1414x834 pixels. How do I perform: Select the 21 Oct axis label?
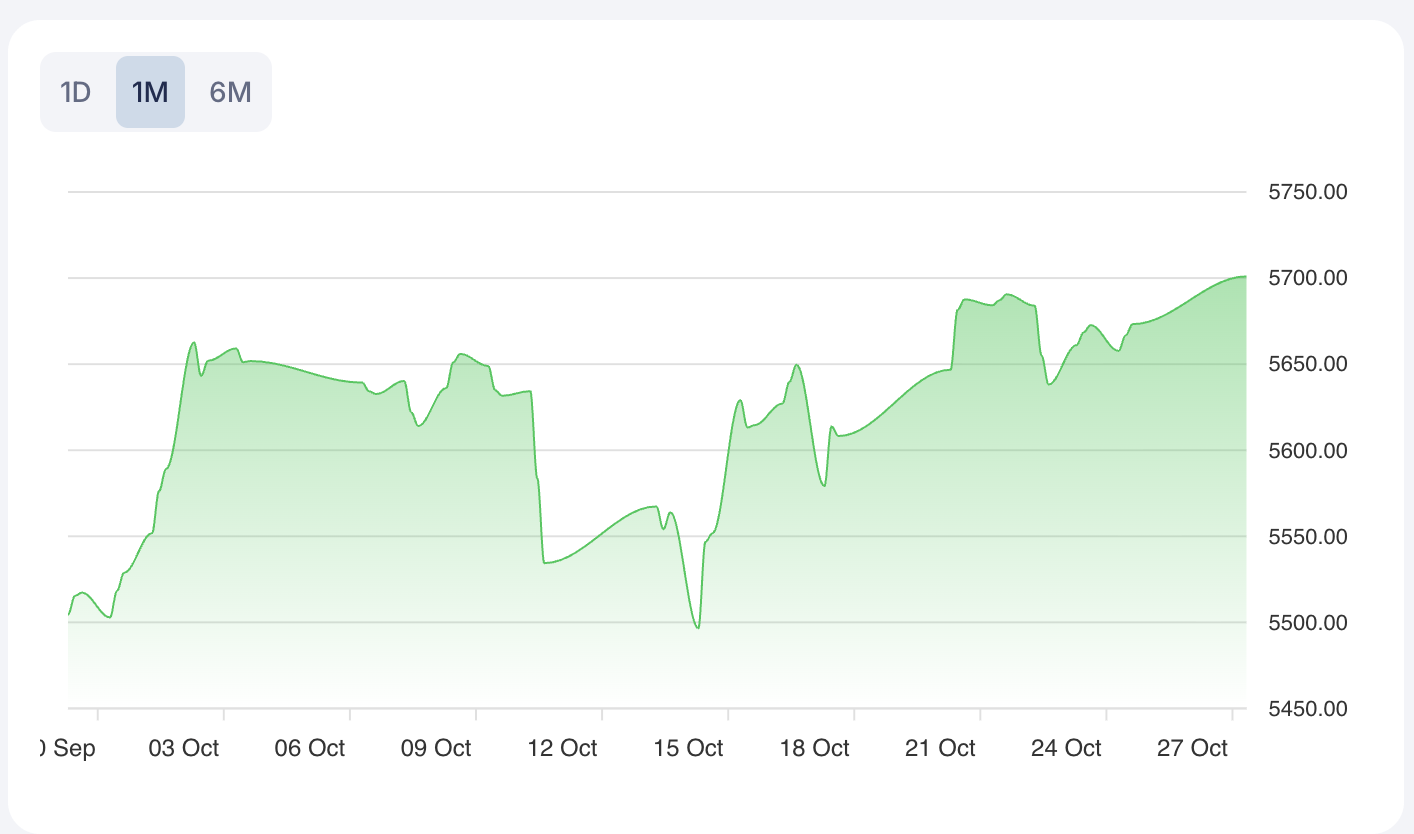tap(940, 748)
